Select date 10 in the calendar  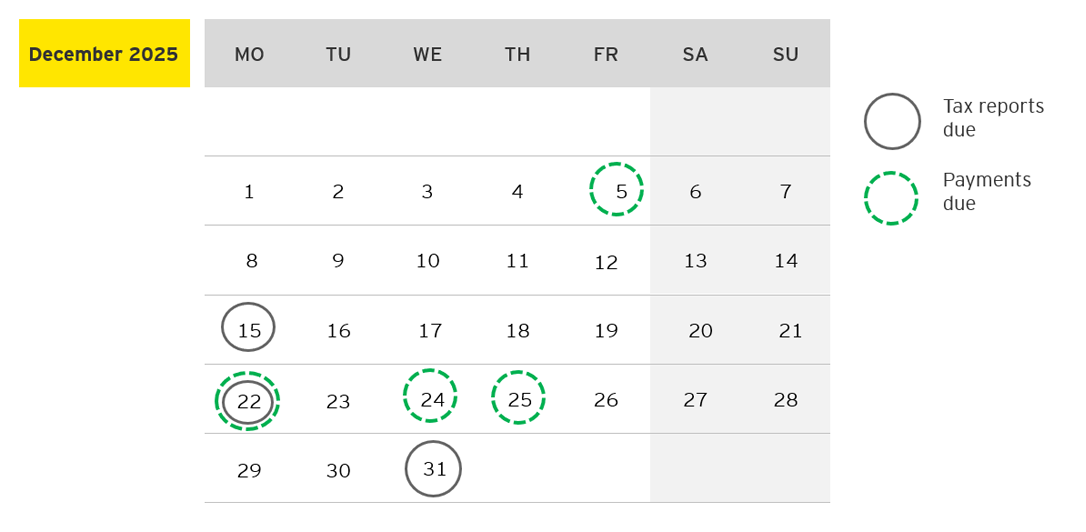428,261
